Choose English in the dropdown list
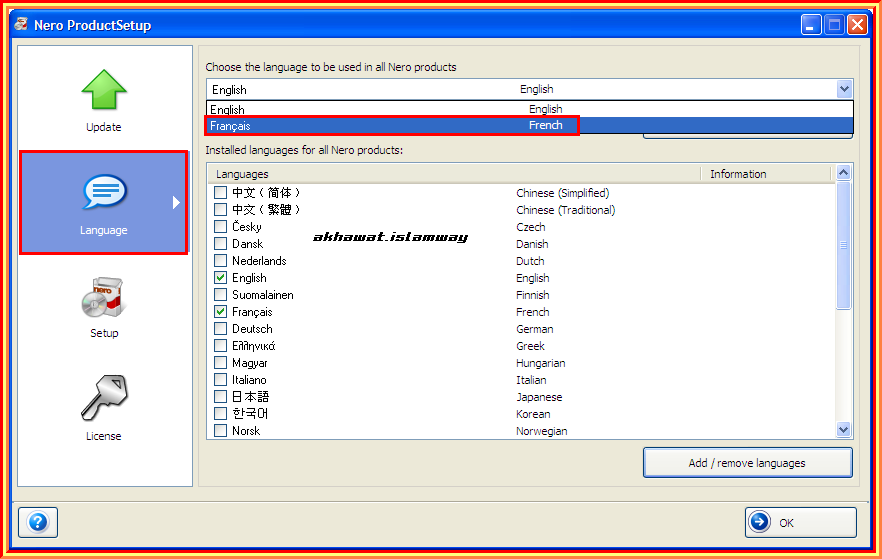This screenshot has width=882, height=559. [x=530, y=109]
